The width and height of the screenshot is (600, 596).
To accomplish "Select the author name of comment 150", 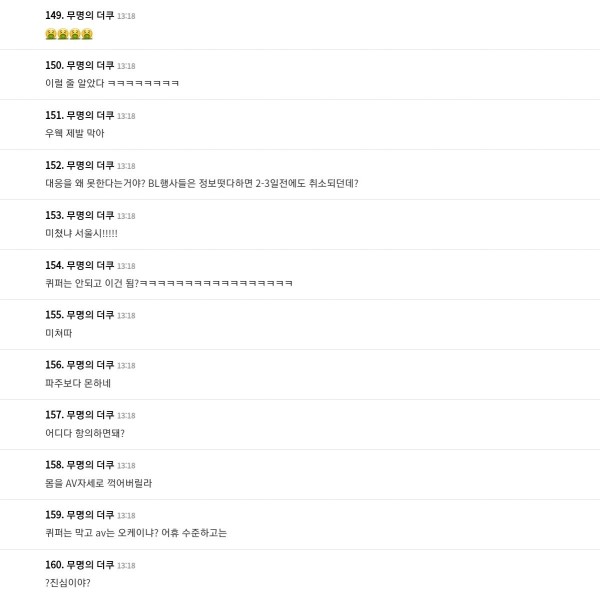I will (90, 65).
